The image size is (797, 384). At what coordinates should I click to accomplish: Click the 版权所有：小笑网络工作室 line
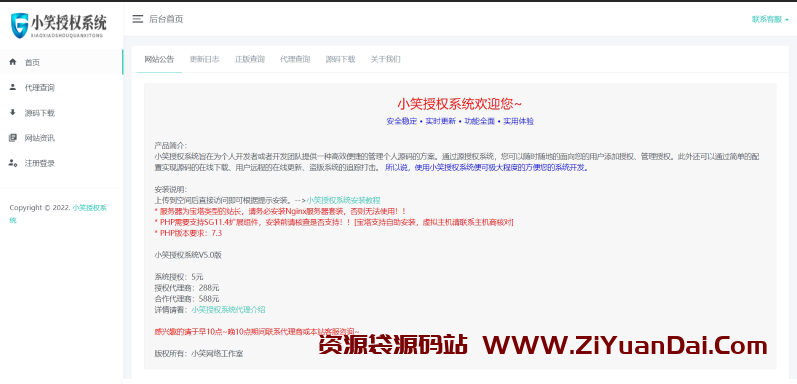tap(199, 353)
